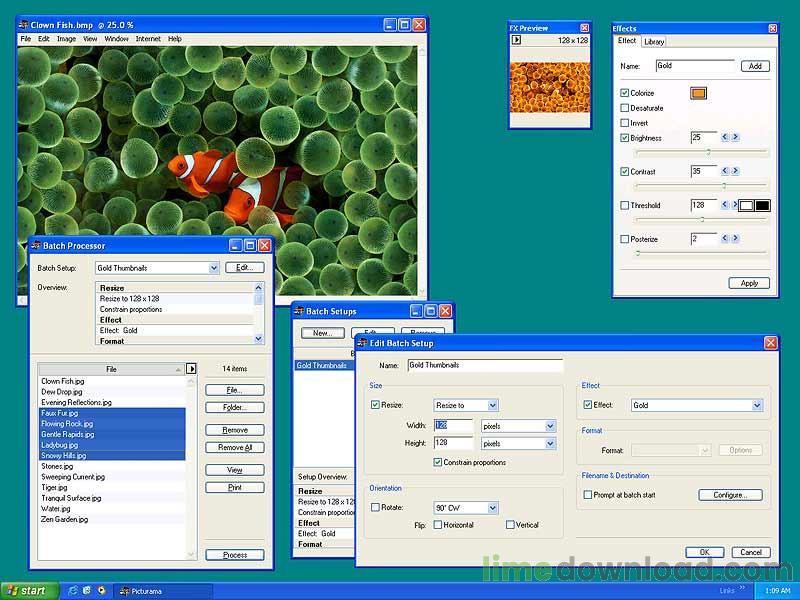Click the FX Preview play arrow icon
This screenshot has height=600, width=800.
click(516, 41)
